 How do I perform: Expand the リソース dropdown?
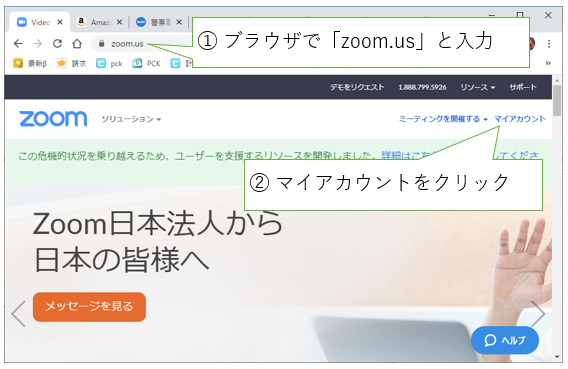click(x=477, y=87)
